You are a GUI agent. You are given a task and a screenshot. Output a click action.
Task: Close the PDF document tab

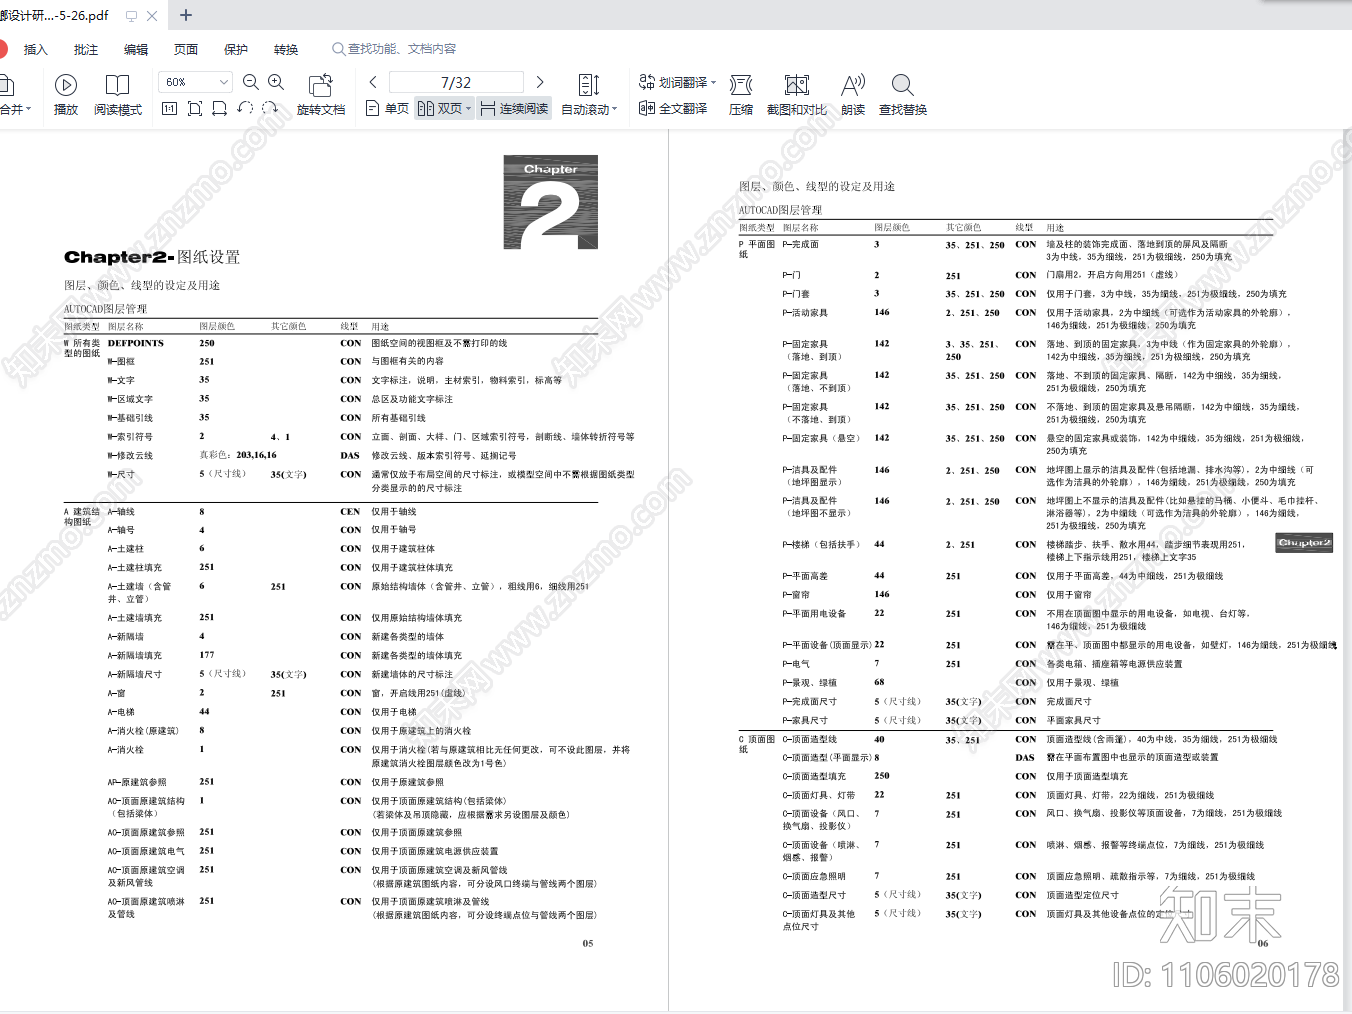tap(152, 16)
